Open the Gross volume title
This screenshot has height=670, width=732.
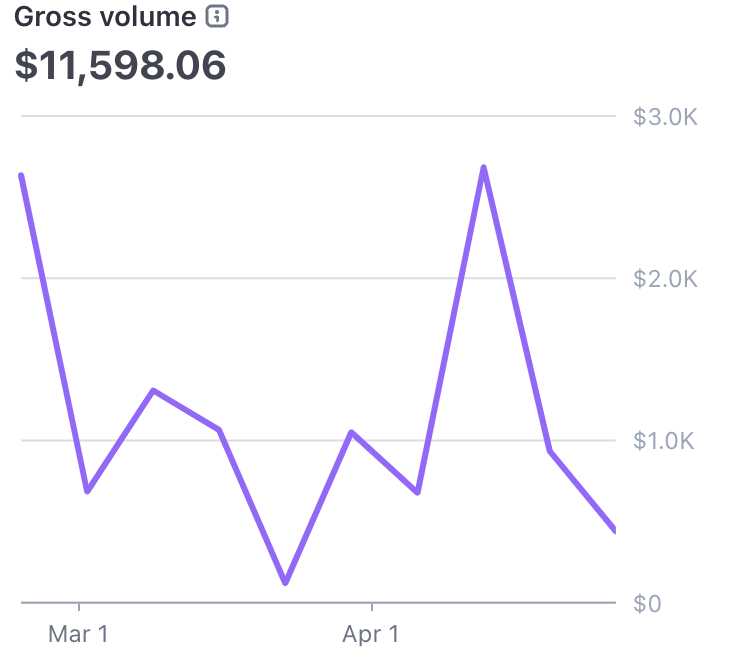click(x=105, y=17)
